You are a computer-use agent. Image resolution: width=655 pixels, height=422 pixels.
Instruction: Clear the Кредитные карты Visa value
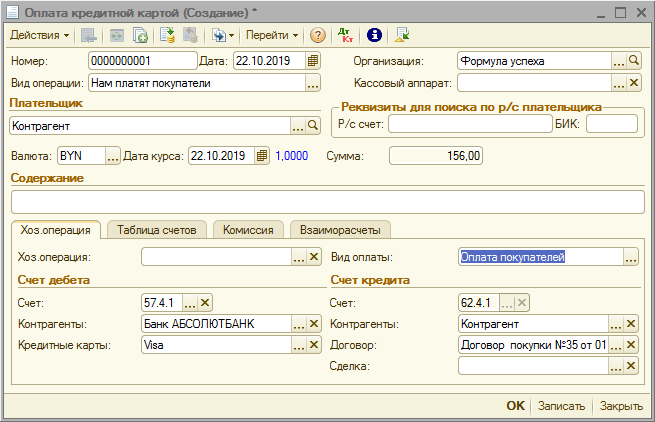point(314,345)
